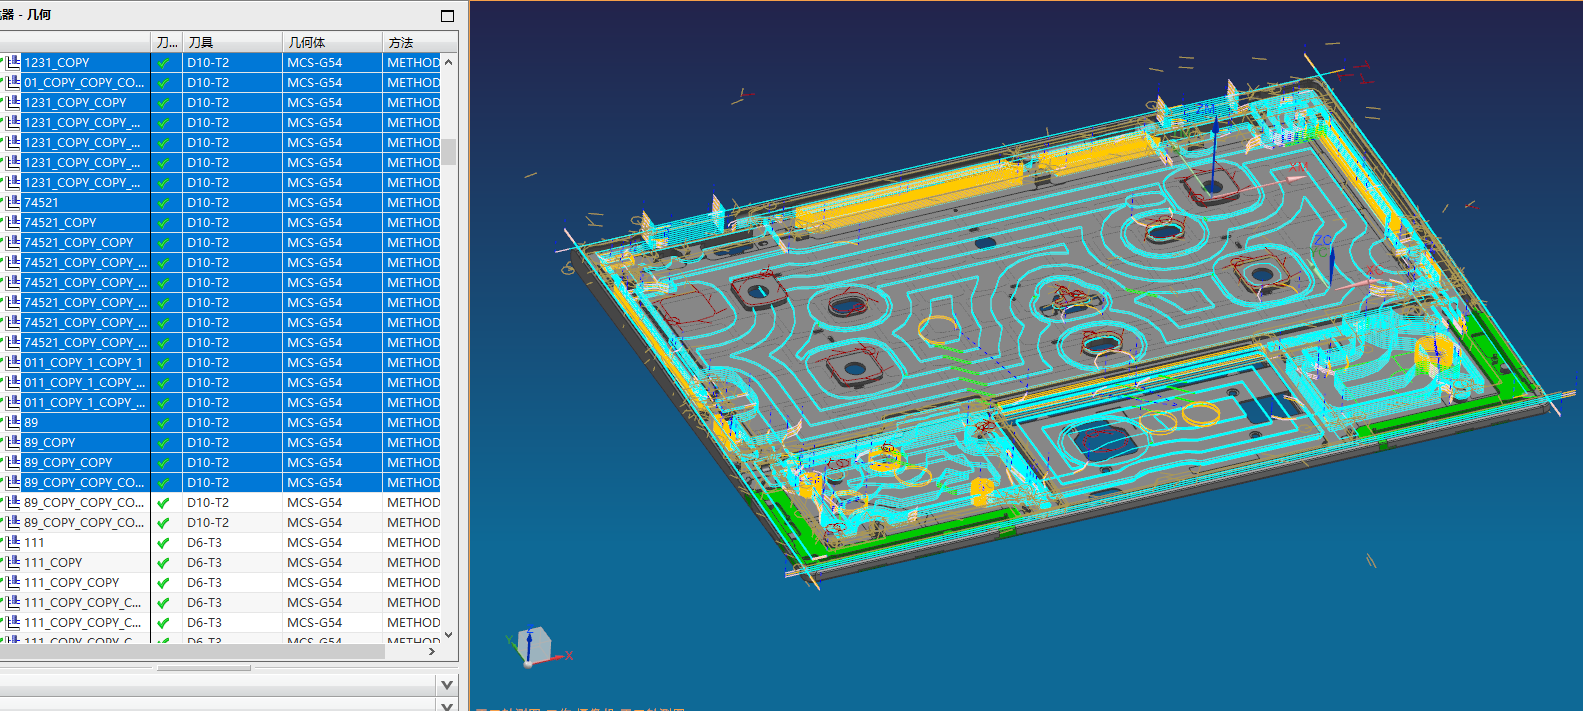Sort by the 几何体 column header
This screenshot has width=1583, height=711.
pos(332,42)
